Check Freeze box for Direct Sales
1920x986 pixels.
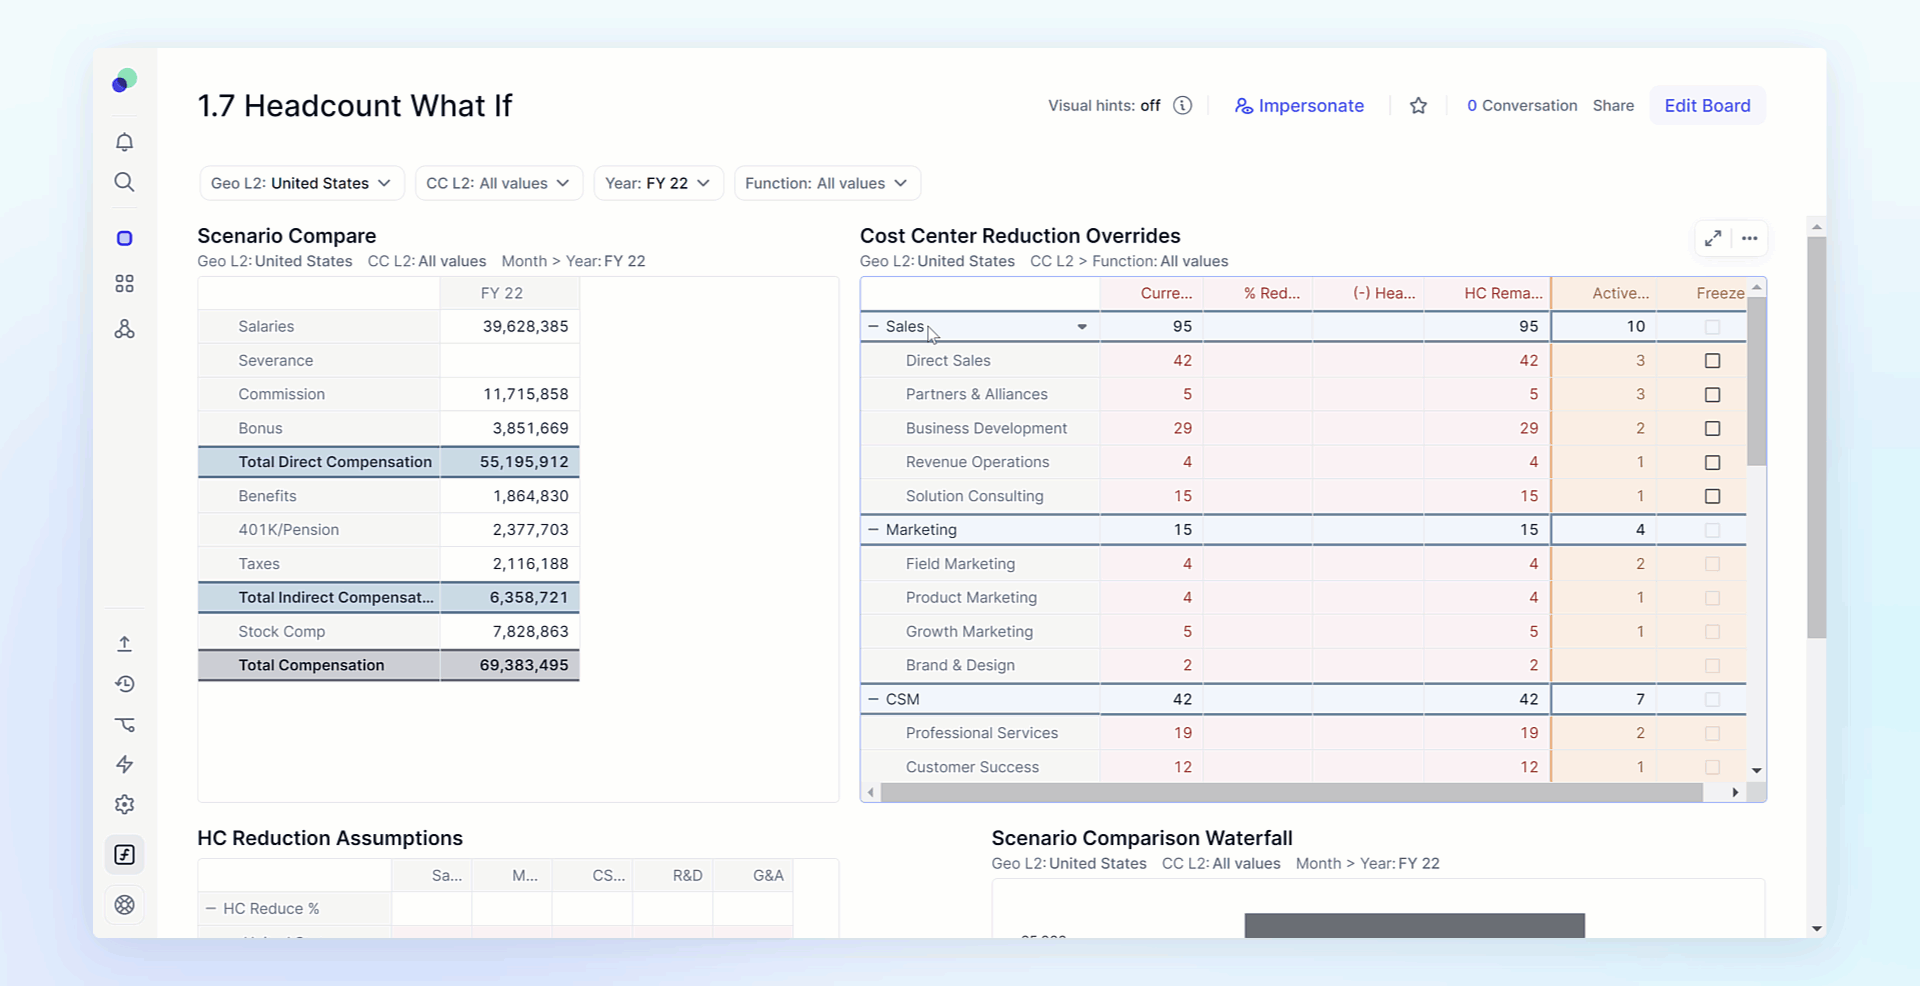pos(1712,361)
